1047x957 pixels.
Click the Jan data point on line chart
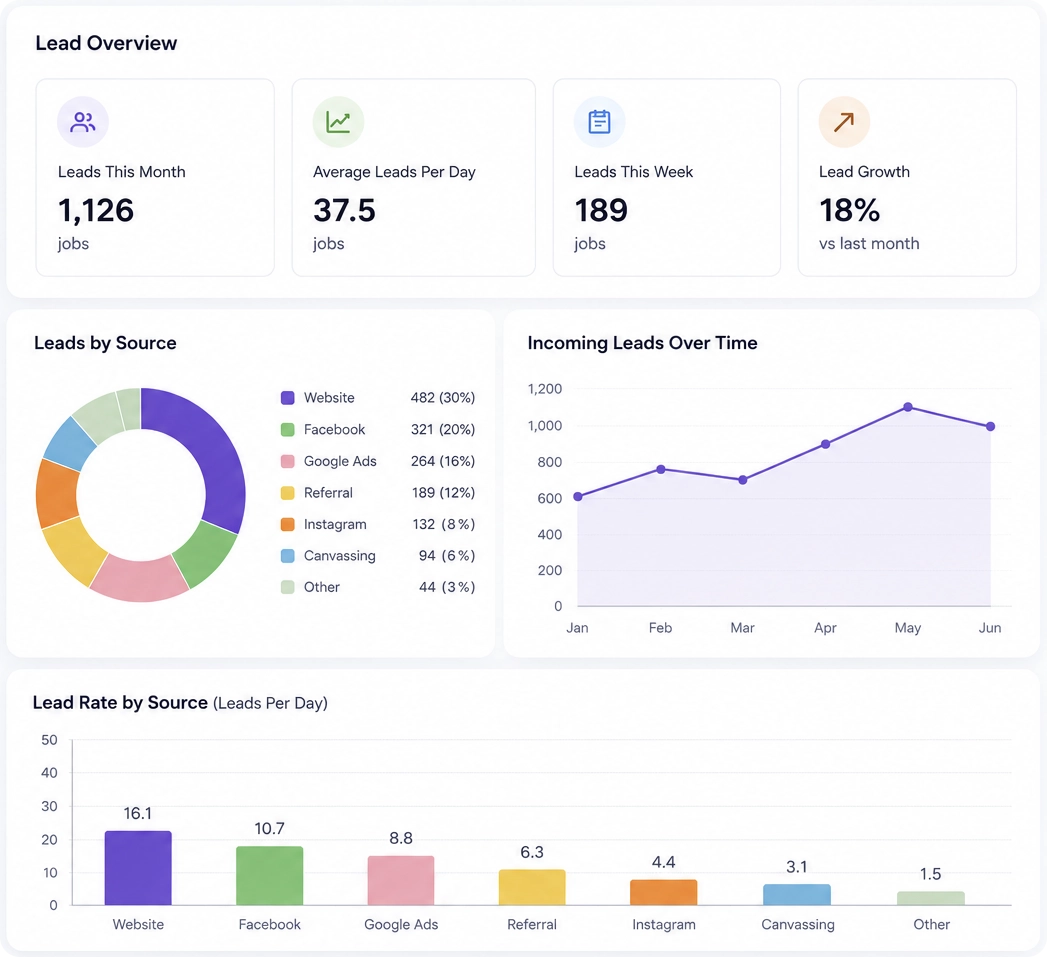tap(578, 497)
